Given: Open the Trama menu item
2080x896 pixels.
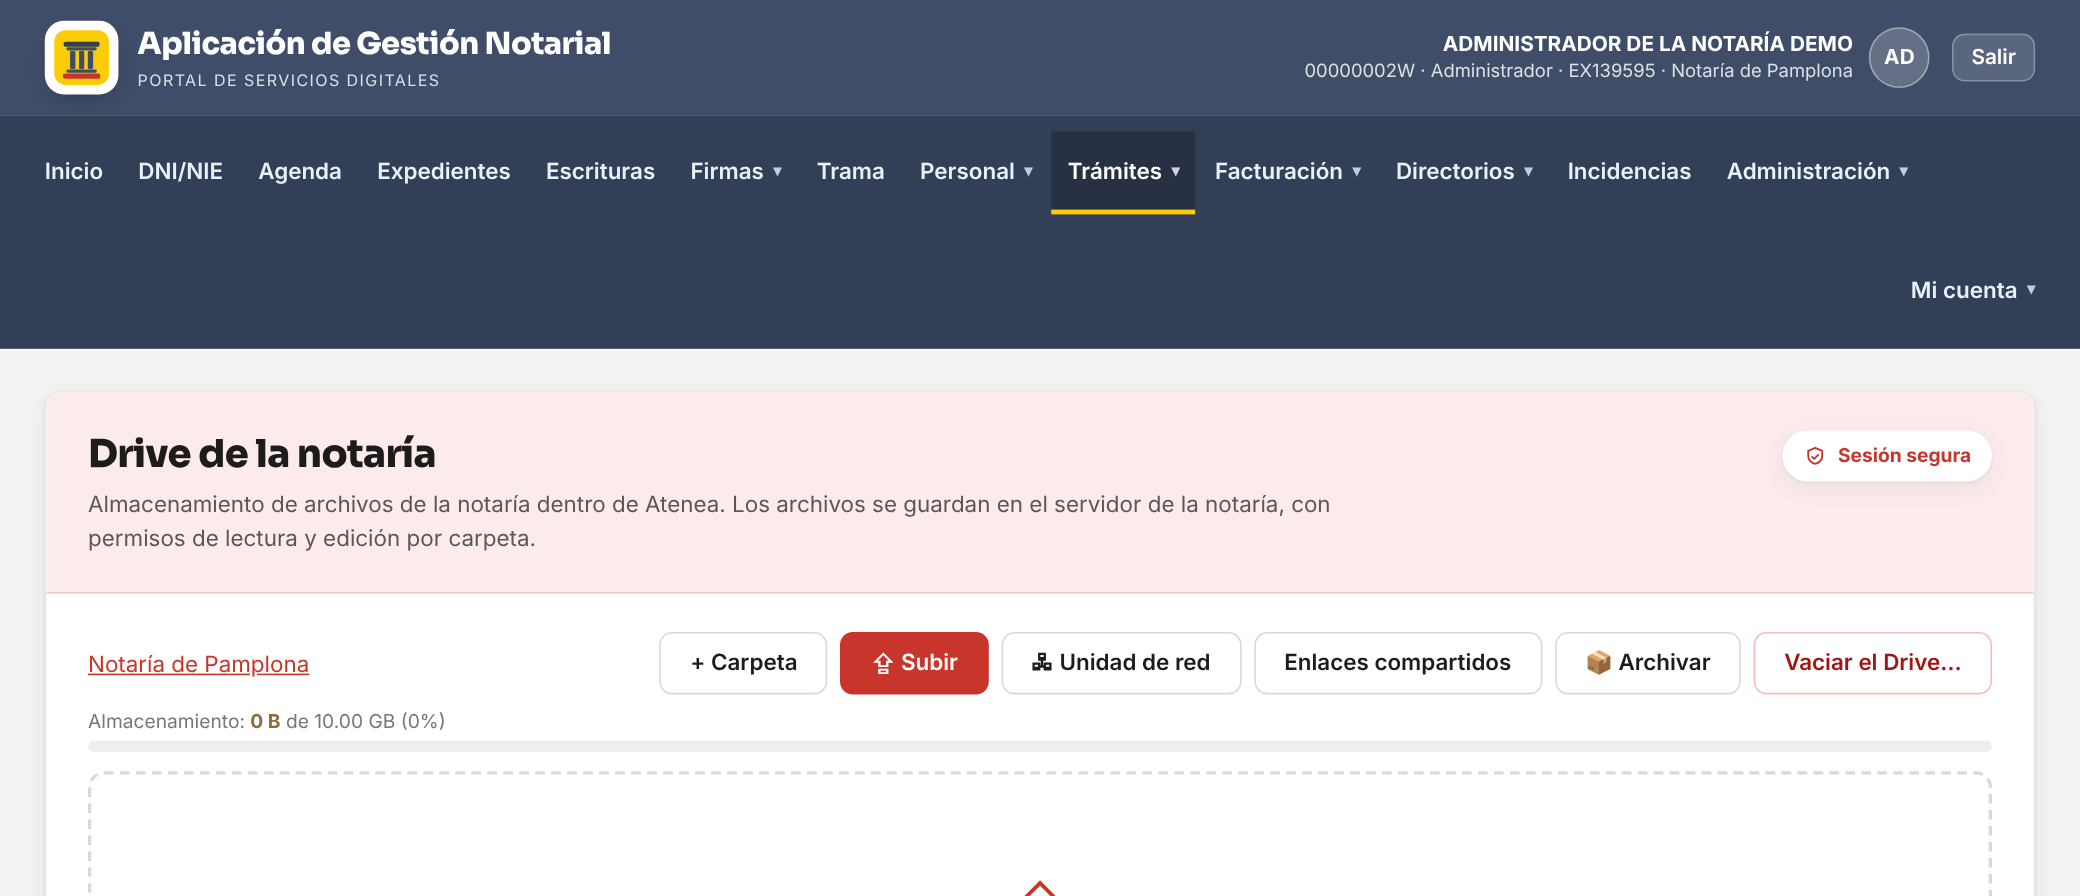Looking at the screenshot, I should (851, 172).
